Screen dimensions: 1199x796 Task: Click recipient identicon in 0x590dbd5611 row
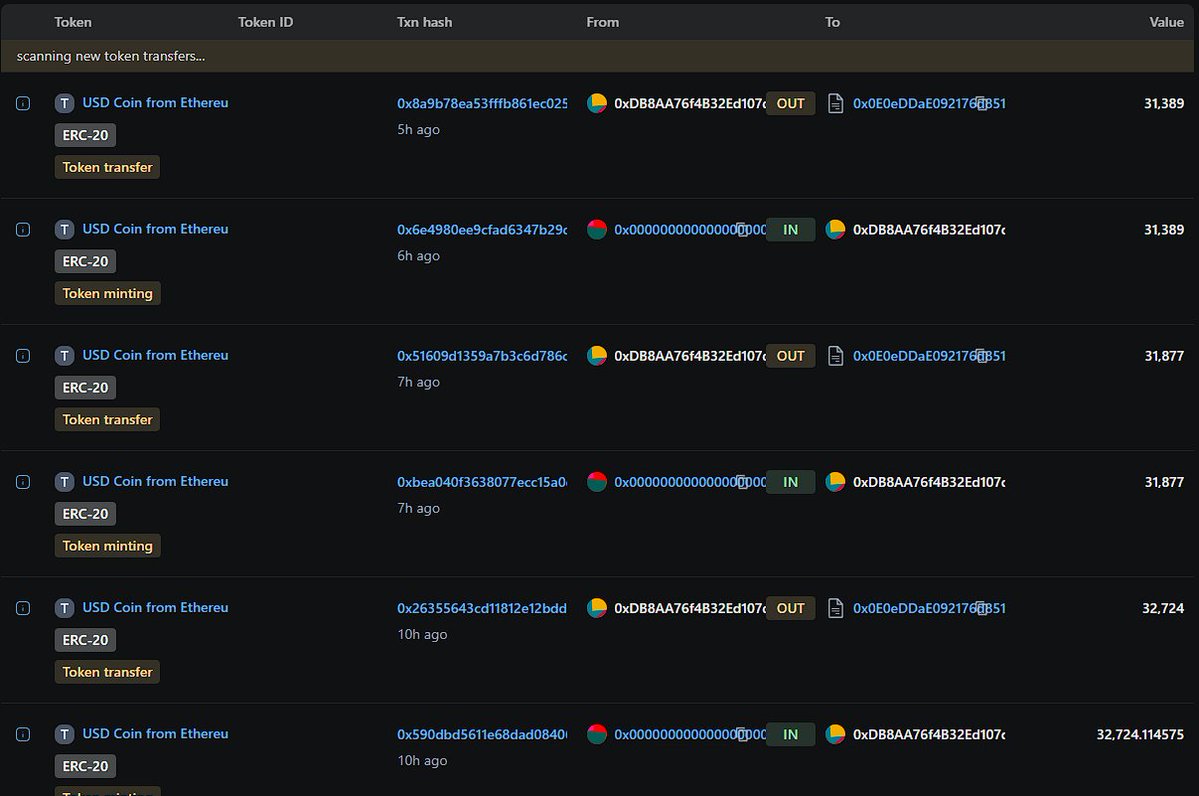coord(836,734)
